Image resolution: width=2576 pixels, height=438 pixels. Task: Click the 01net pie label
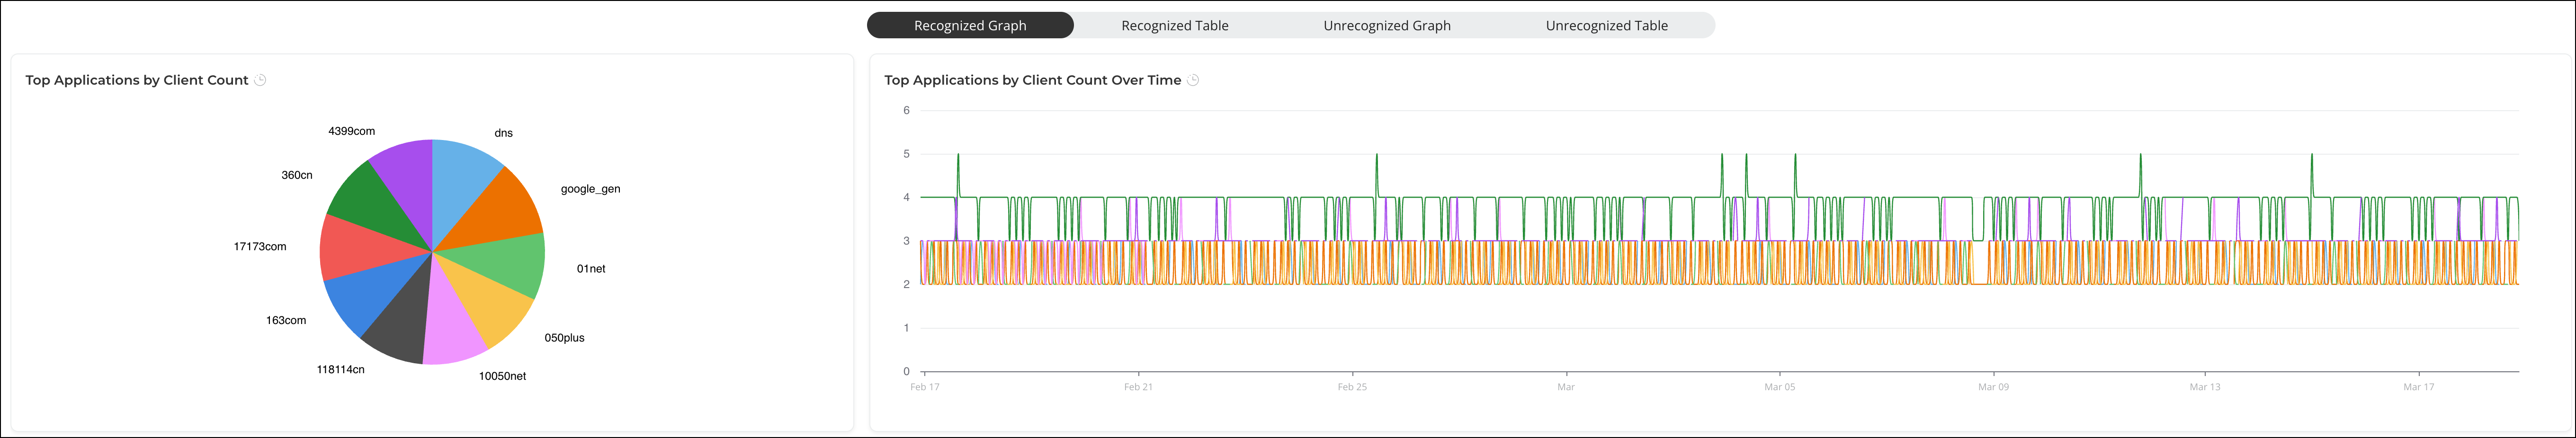[591, 269]
